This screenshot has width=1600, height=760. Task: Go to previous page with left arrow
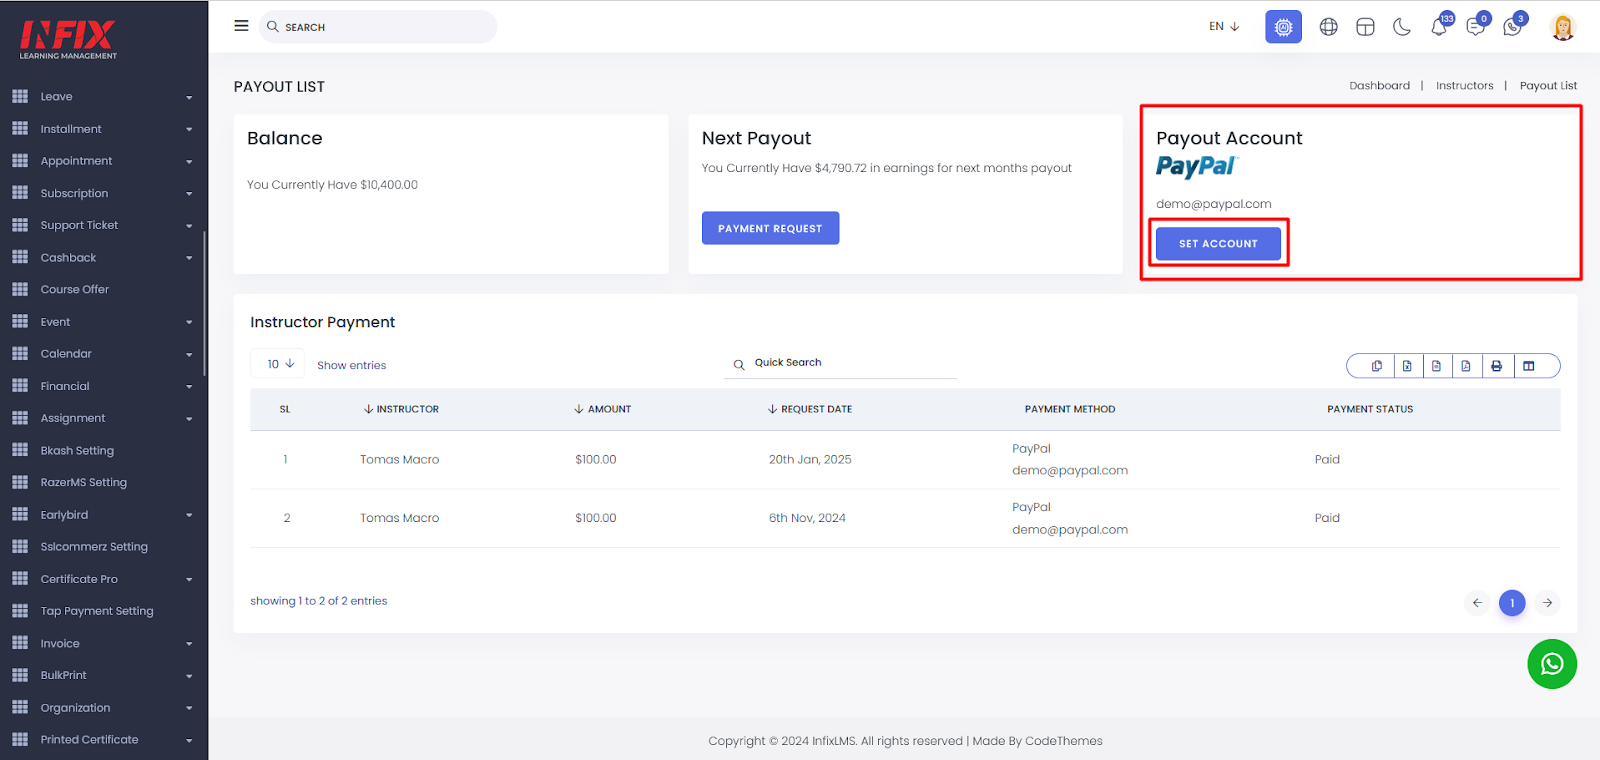point(1477,603)
